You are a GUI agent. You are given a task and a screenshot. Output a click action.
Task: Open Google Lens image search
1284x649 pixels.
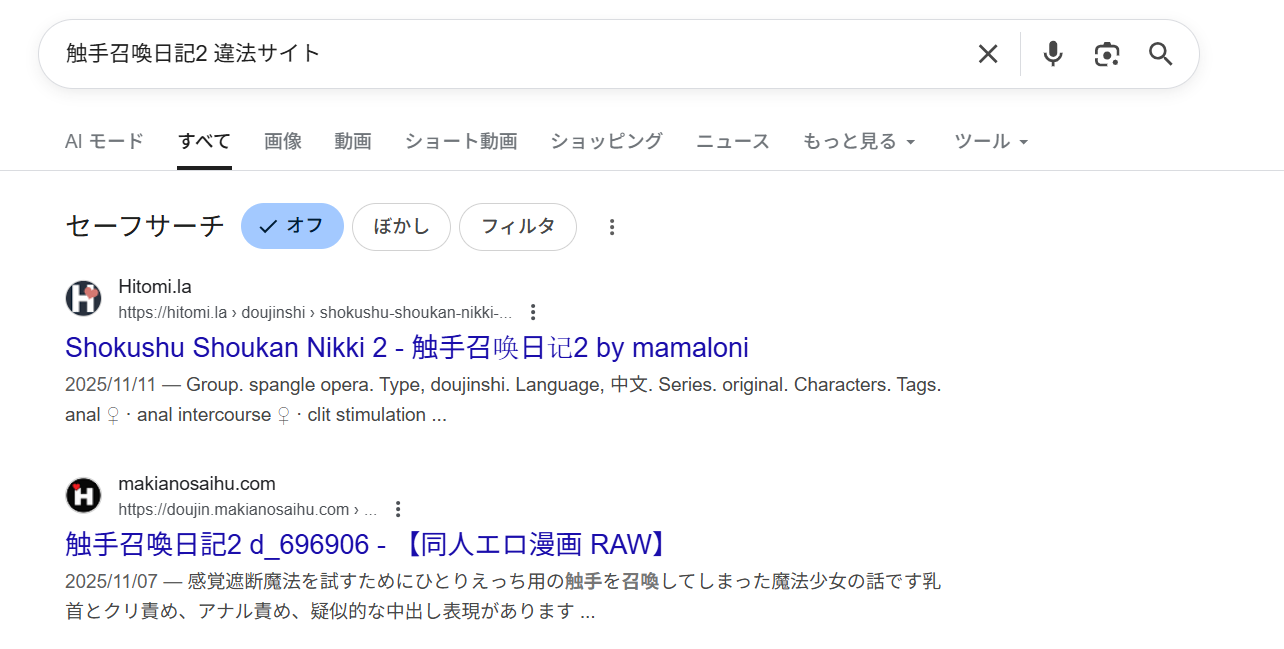(x=1106, y=54)
